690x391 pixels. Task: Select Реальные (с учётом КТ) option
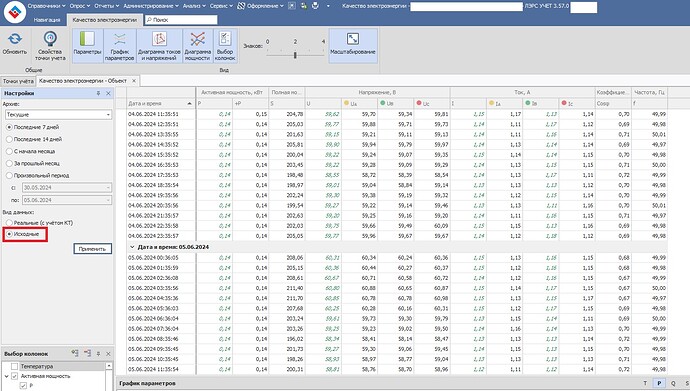tap(9, 223)
